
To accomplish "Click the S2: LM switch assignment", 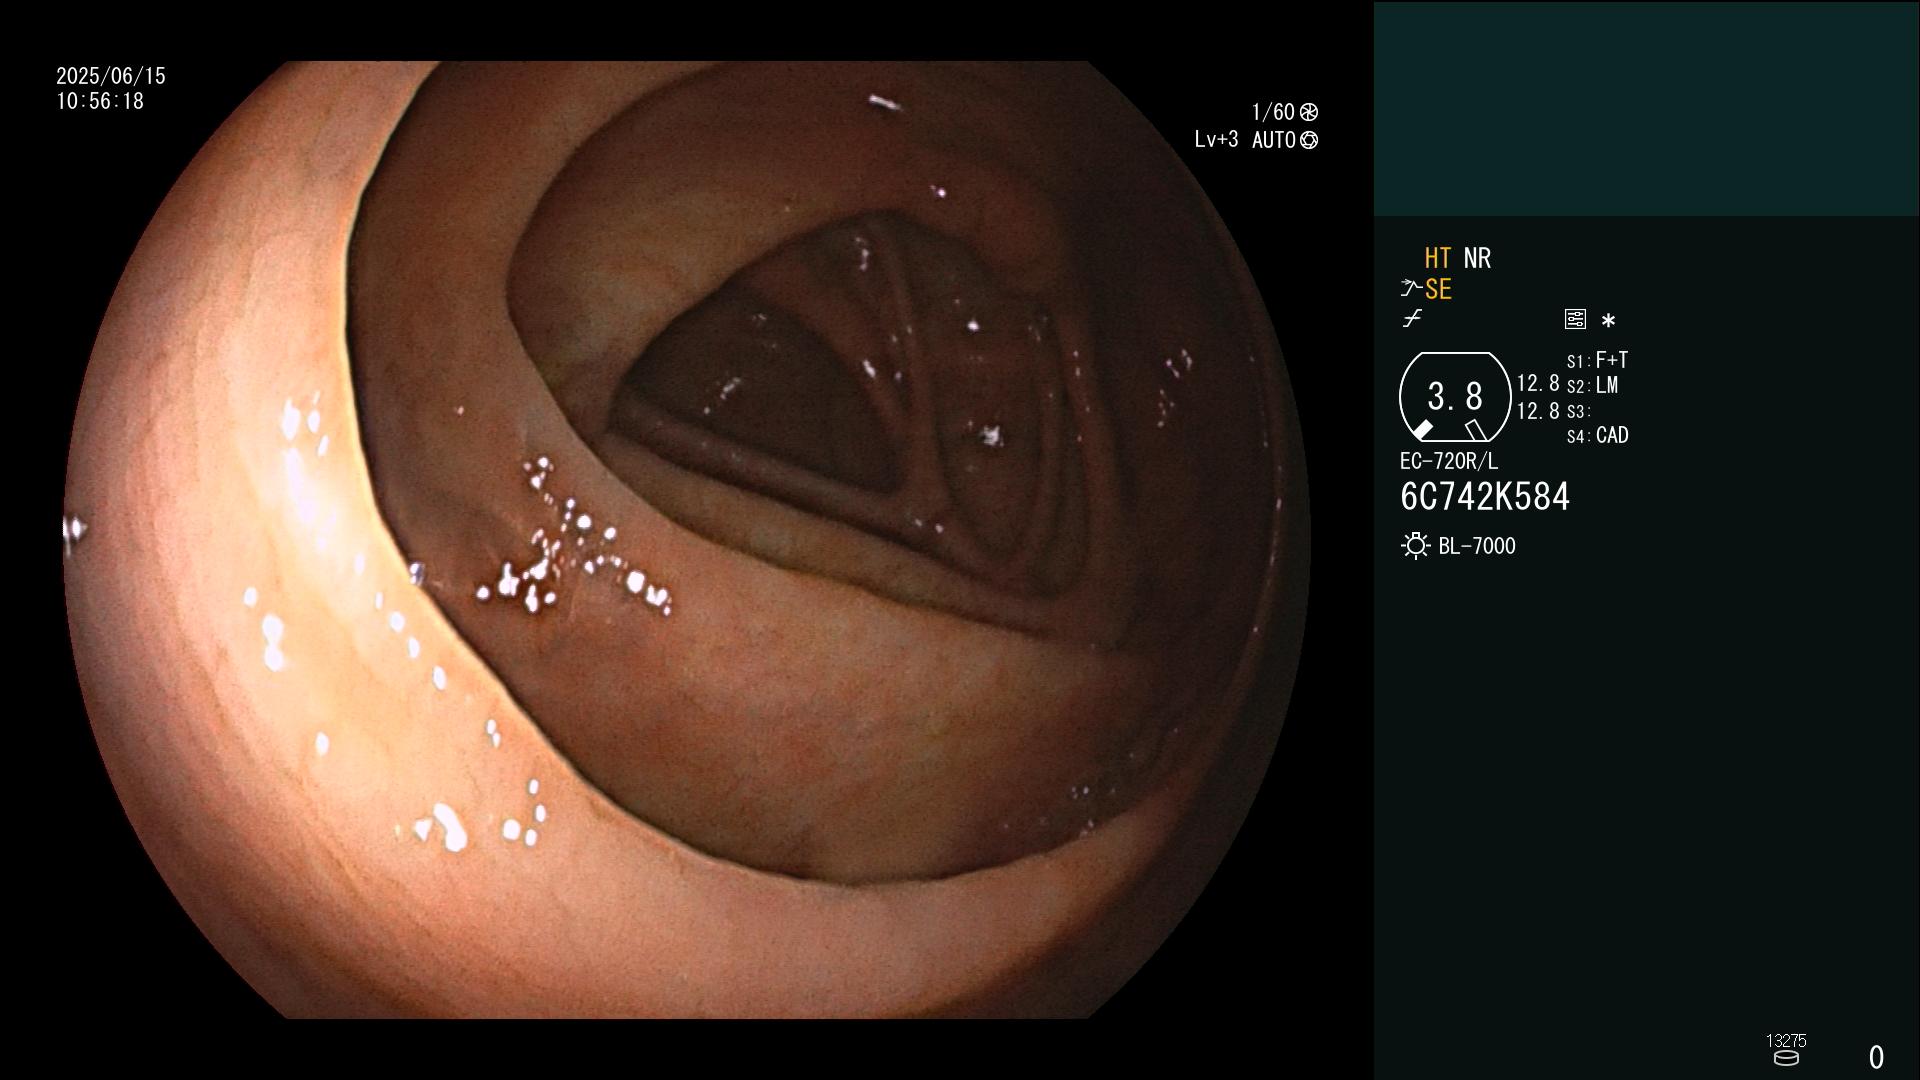I will [x=1592, y=385].
